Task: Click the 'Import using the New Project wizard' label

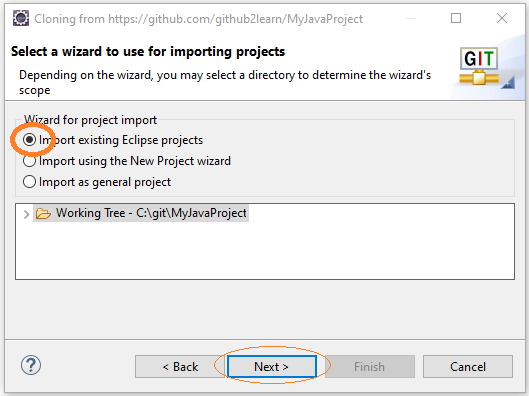Action: (x=135, y=161)
